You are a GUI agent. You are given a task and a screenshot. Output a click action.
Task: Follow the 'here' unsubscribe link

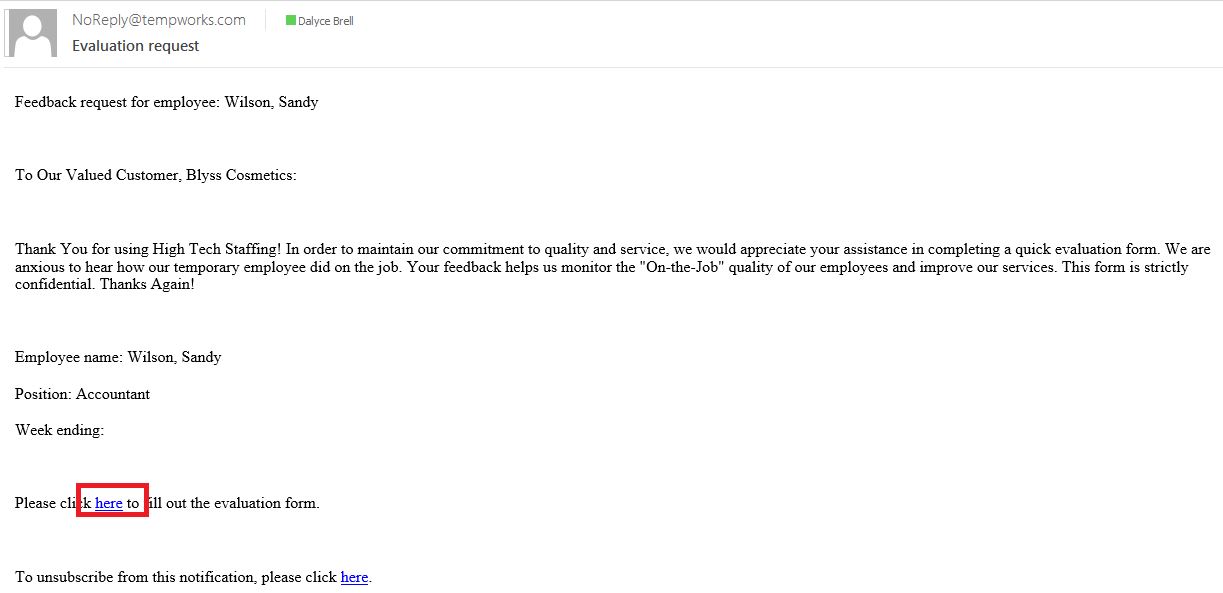(354, 577)
